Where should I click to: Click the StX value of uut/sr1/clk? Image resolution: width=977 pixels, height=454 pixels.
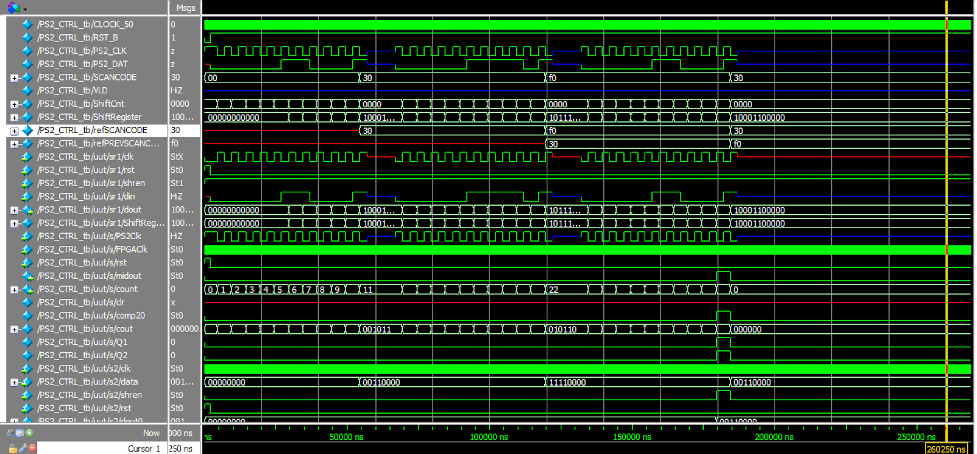click(176, 156)
